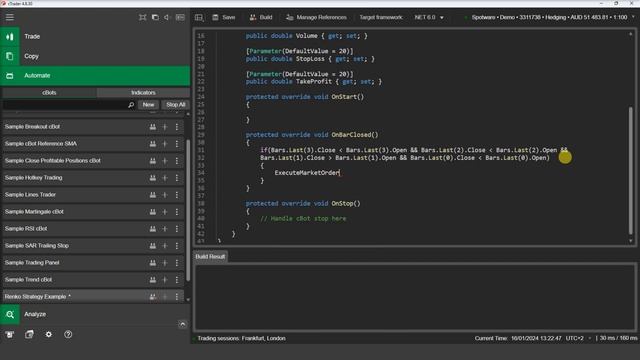Switch to the Indicators tab
Image resolution: width=640 pixels, height=360 pixels.
(x=143, y=93)
